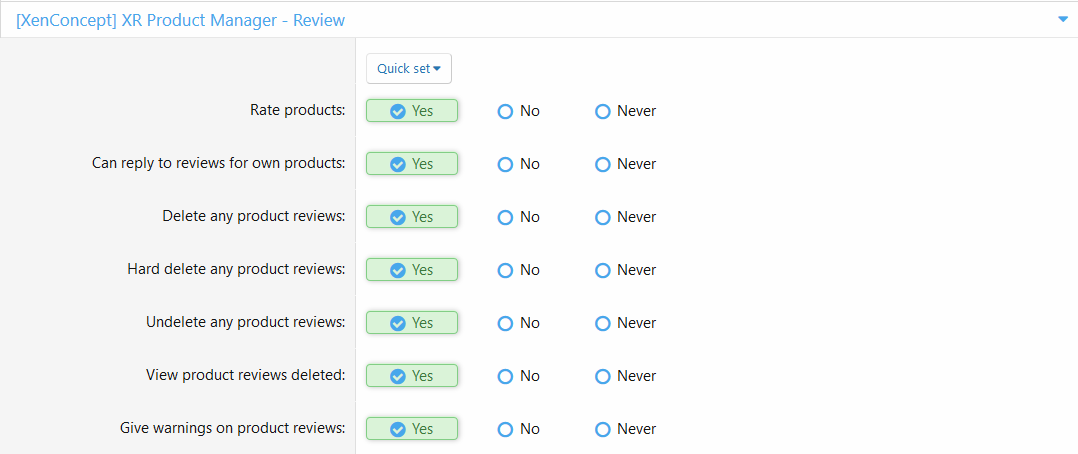
Task: Select Yes for View product reviews deleted
Action: pos(412,376)
